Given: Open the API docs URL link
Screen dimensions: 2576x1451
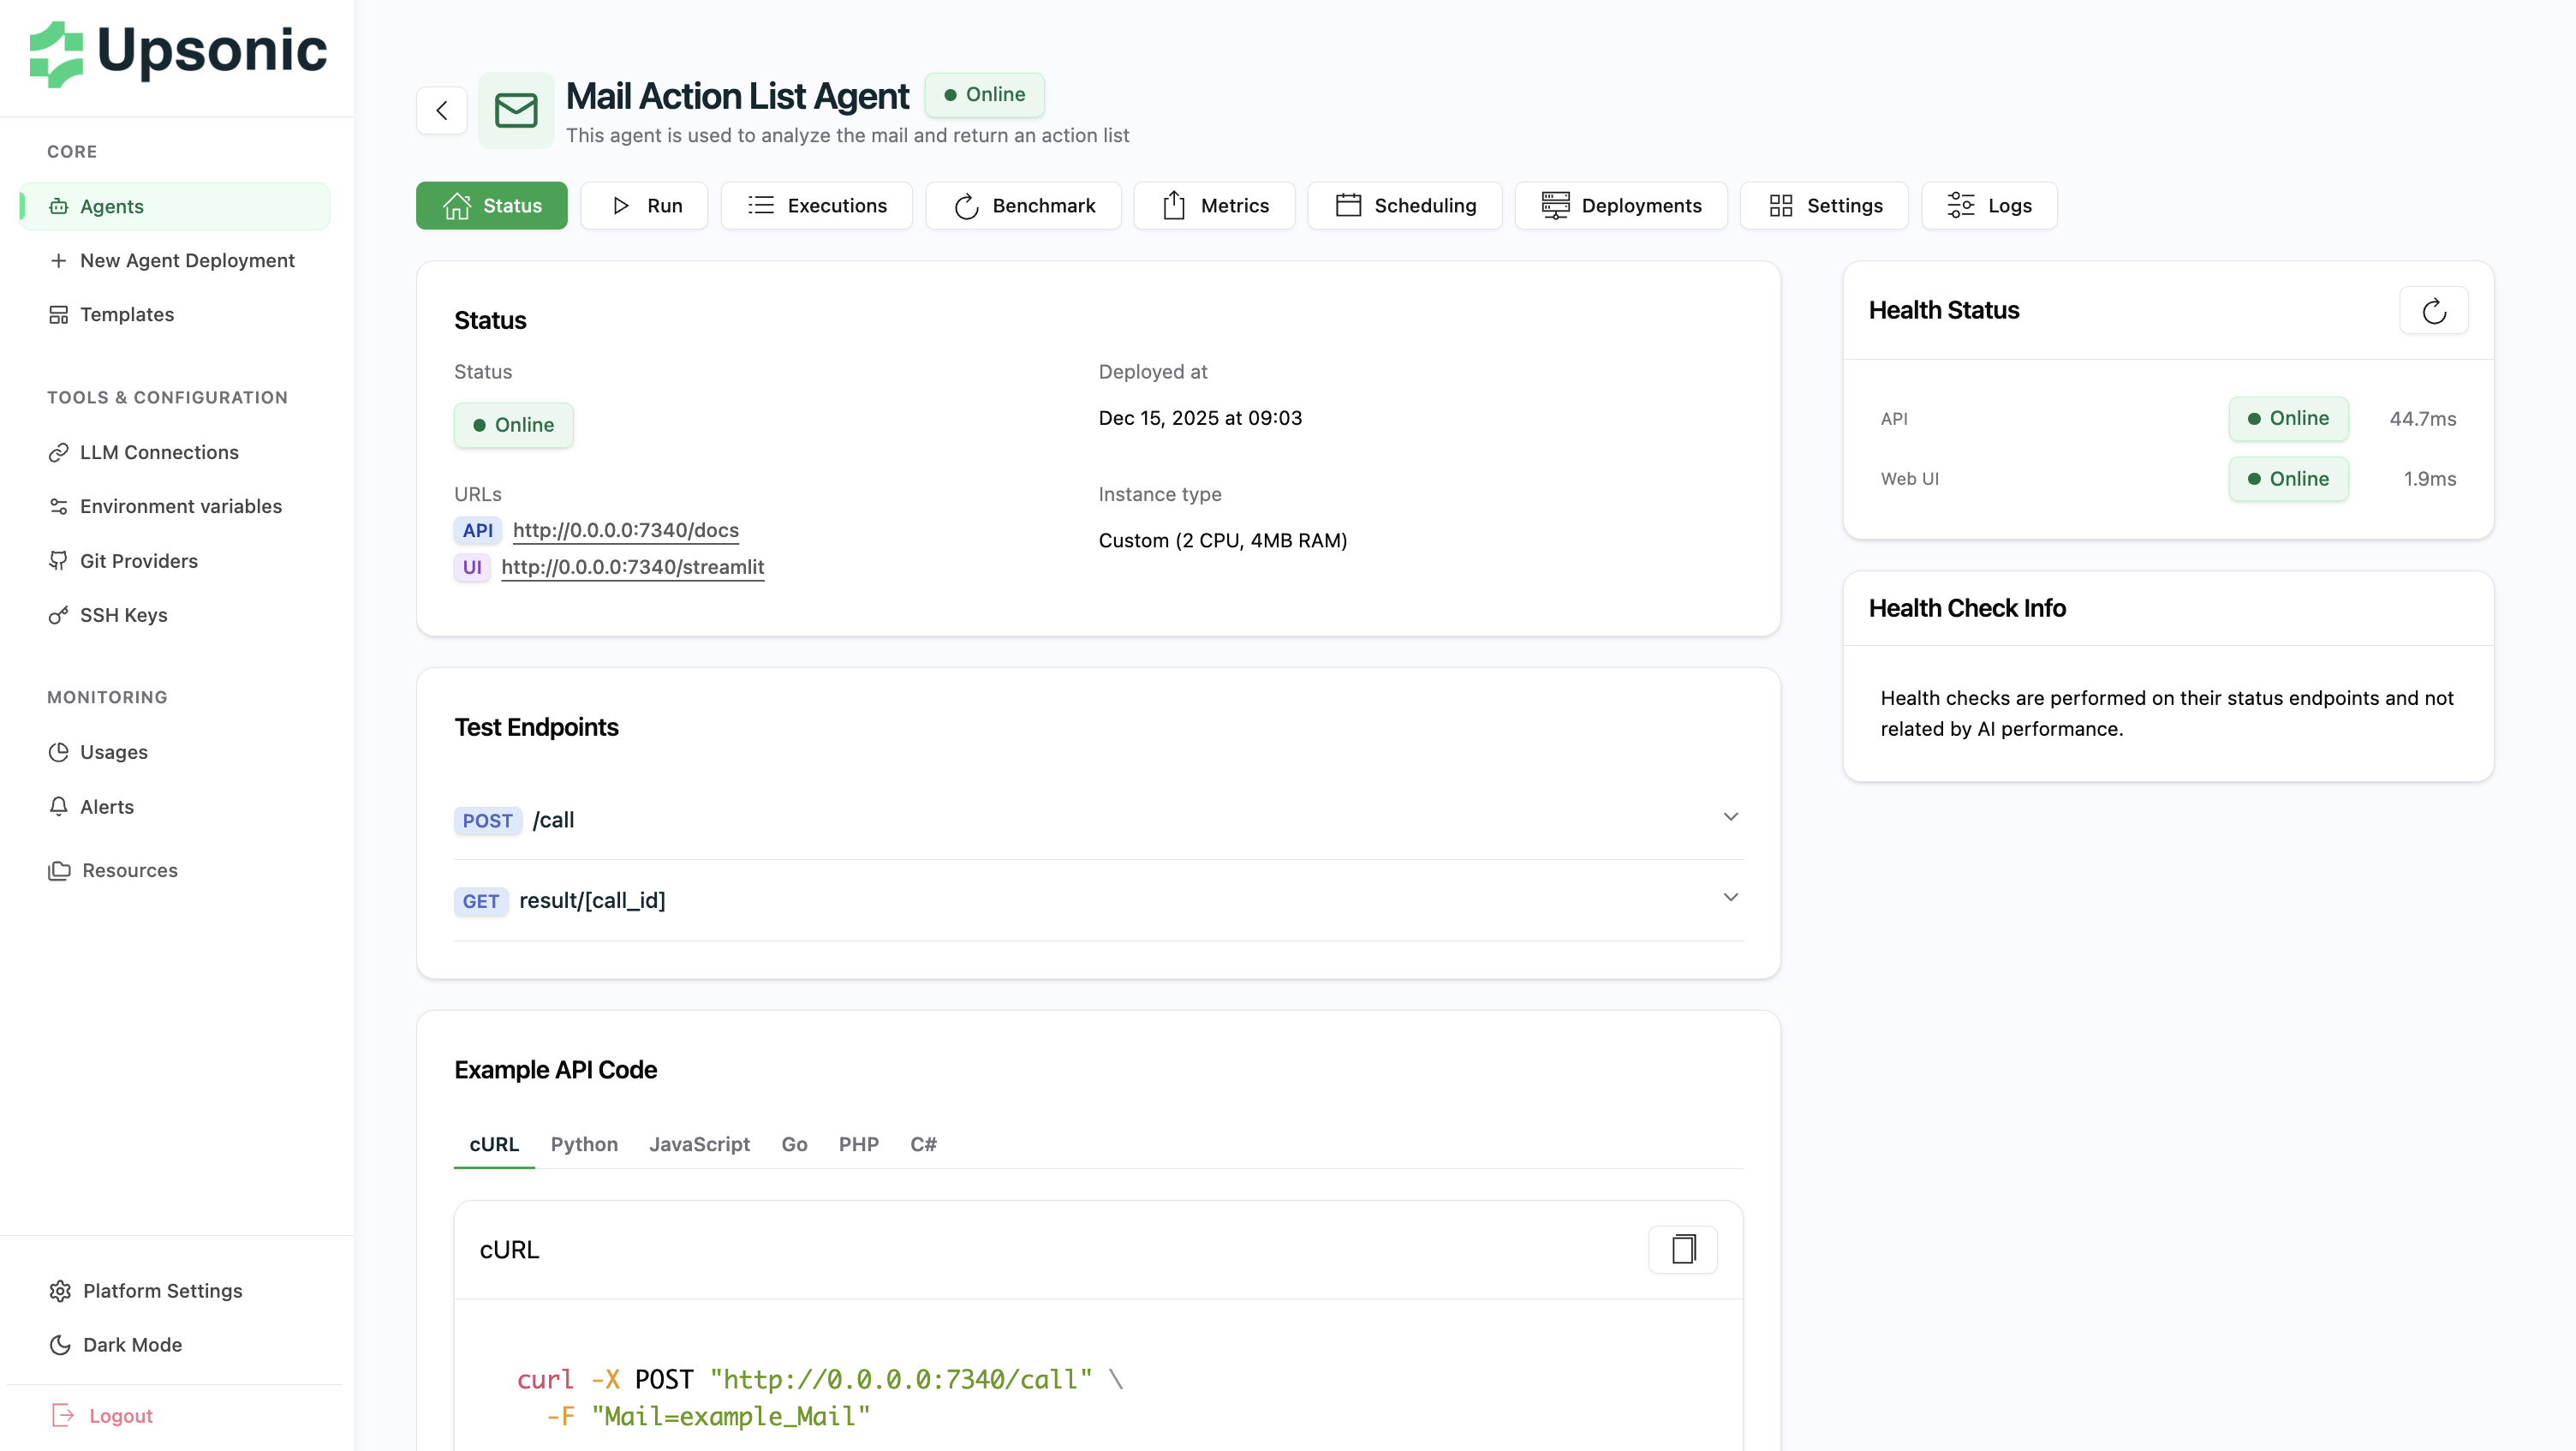Looking at the screenshot, I should tap(625, 530).
